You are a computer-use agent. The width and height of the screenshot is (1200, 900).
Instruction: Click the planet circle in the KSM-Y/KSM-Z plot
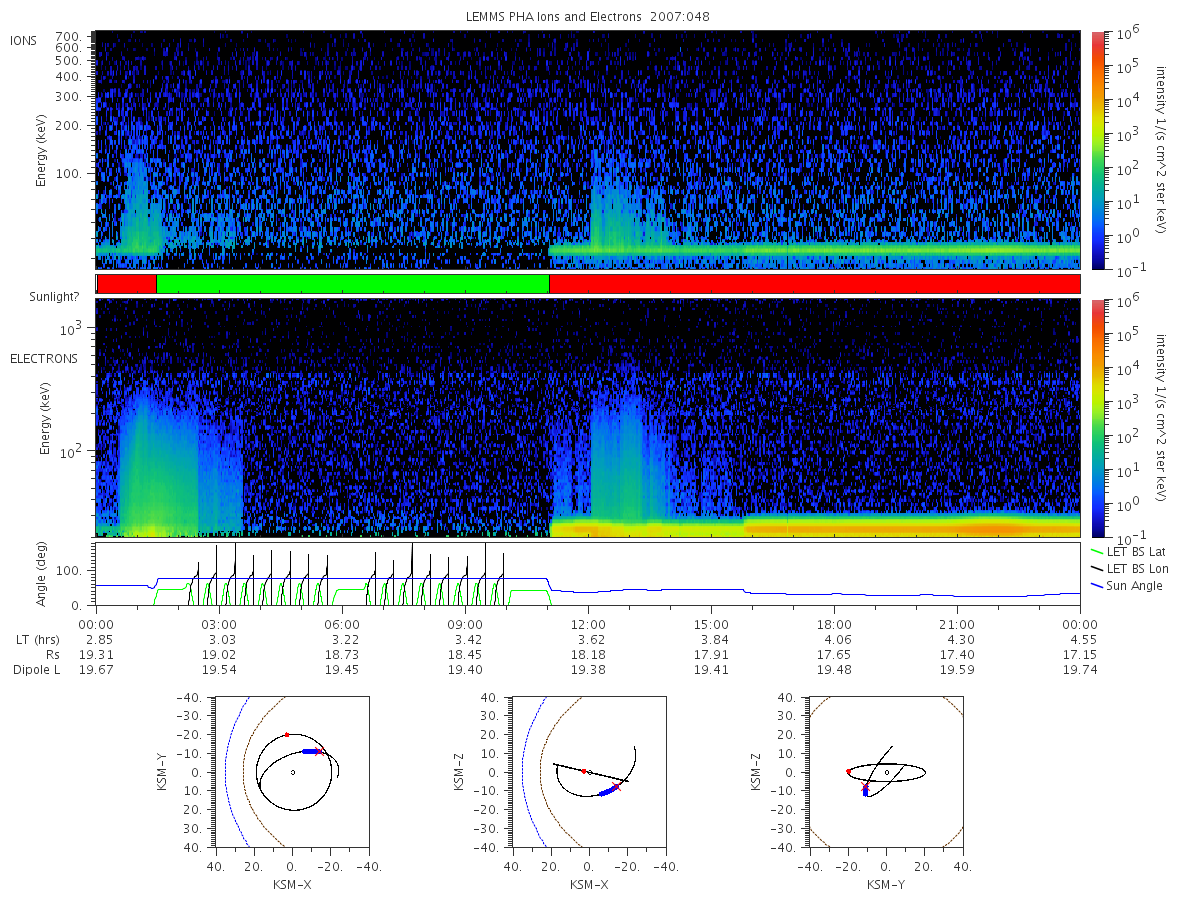(886, 772)
